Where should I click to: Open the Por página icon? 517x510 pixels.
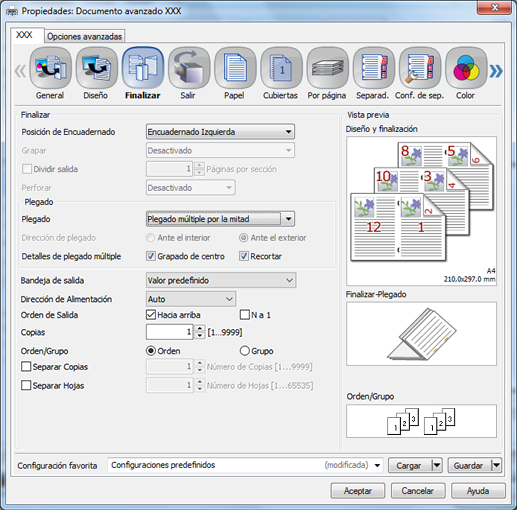tap(328, 68)
